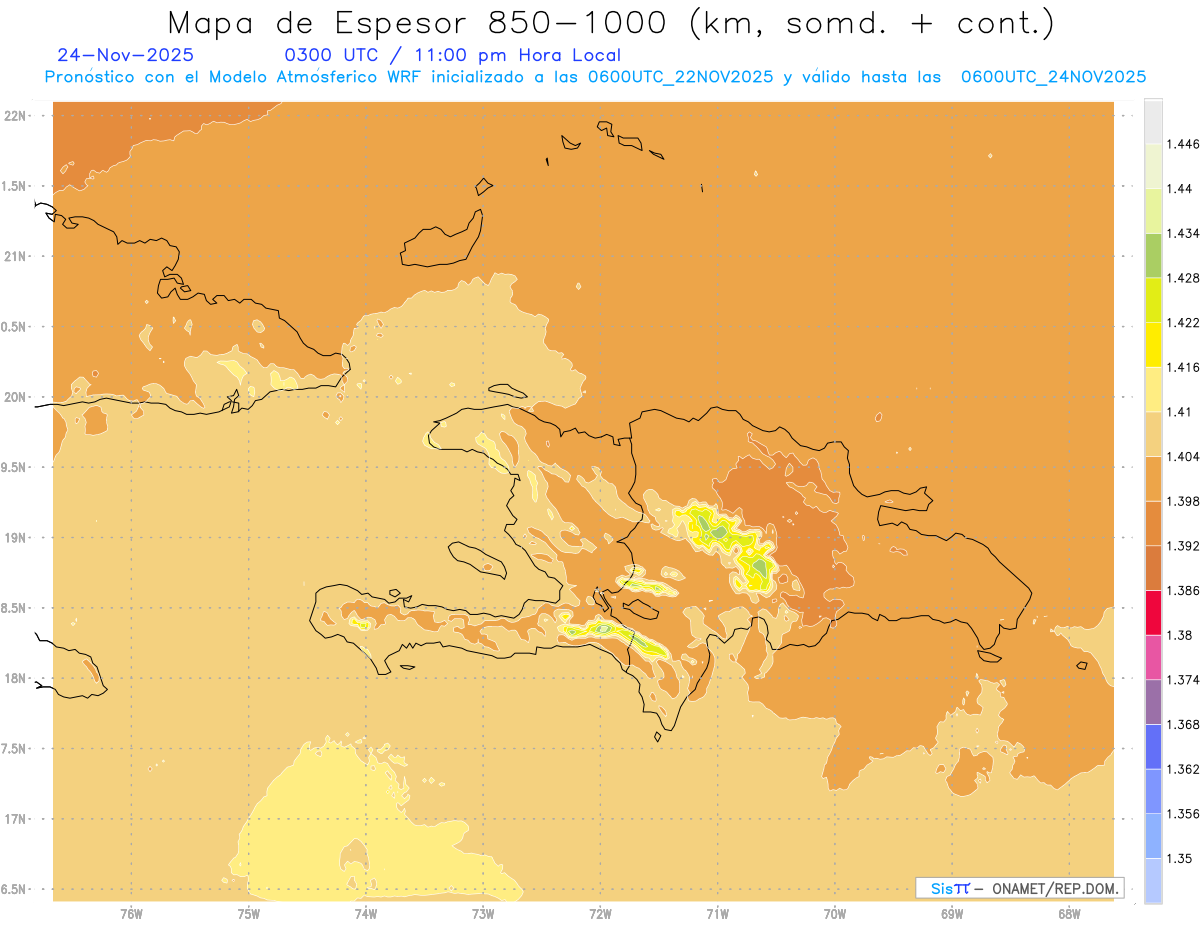
Task: Click legend value '1.368'
Action: coord(1183,724)
